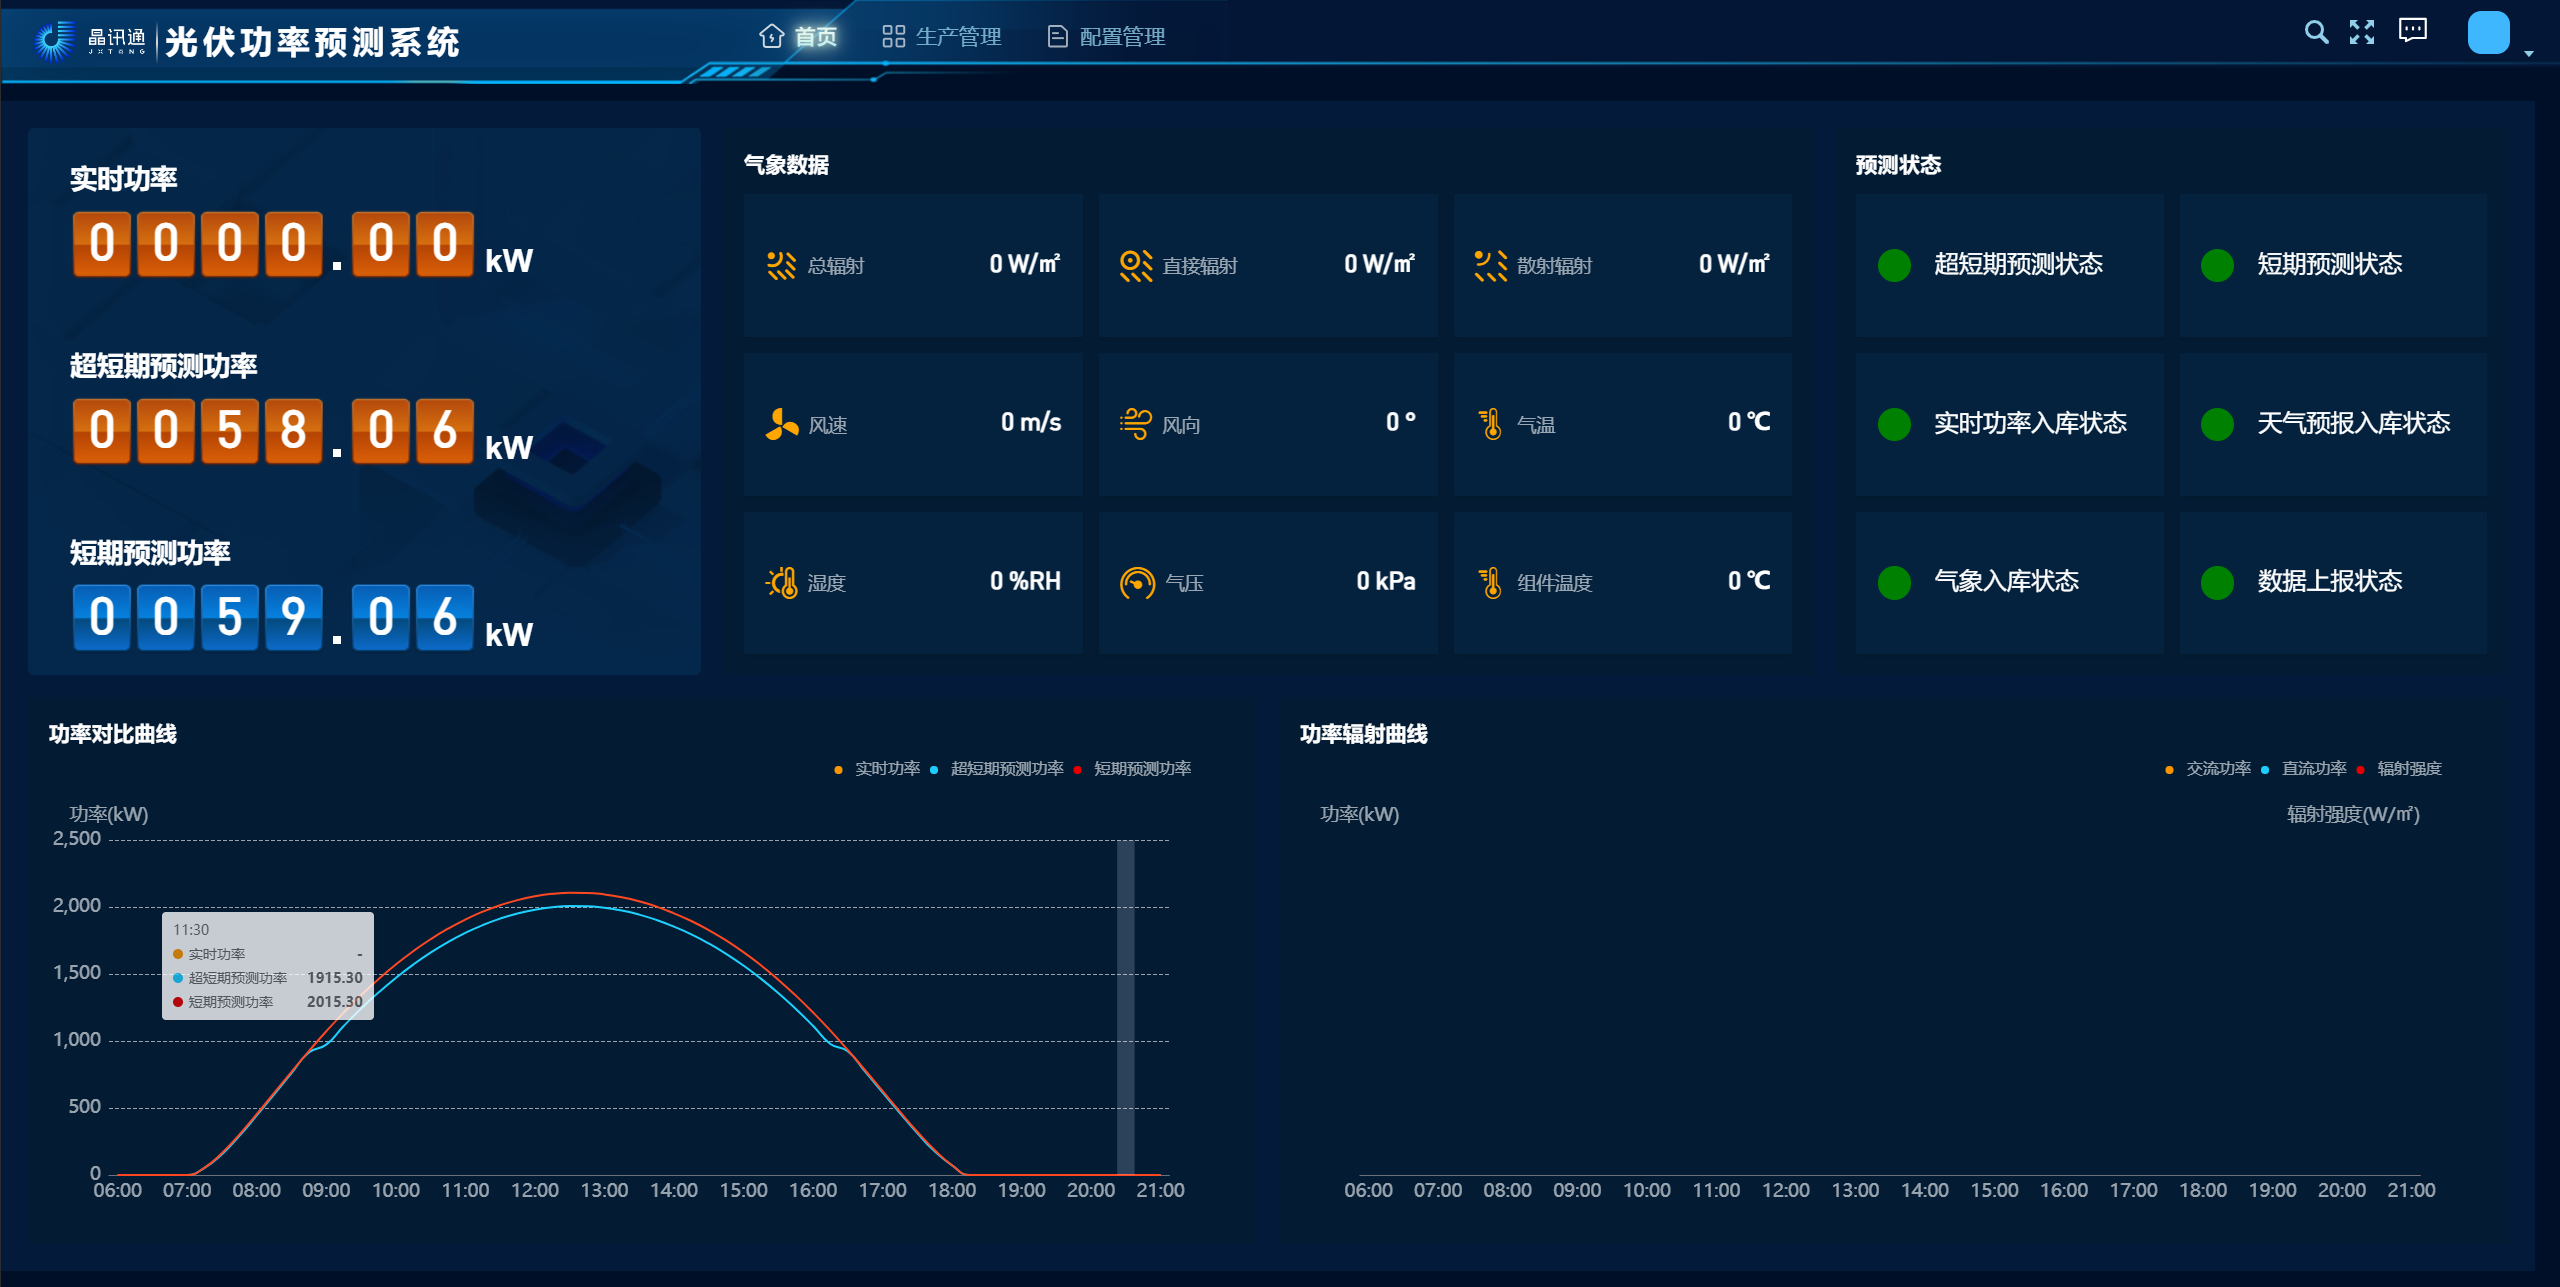Click the search magnifier icon
Image resolution: width=2560 pixels, height=1287 pixels.
(x=2316, y=32)
